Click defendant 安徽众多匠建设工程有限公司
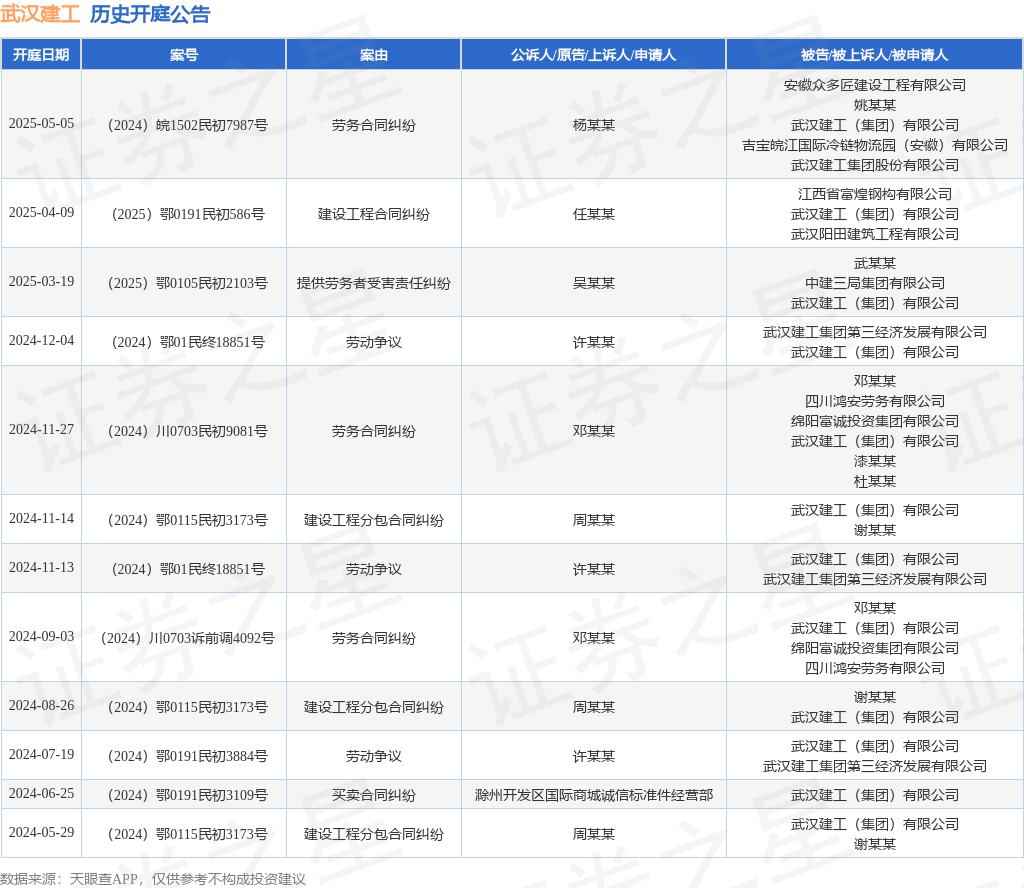 [874, 85]
